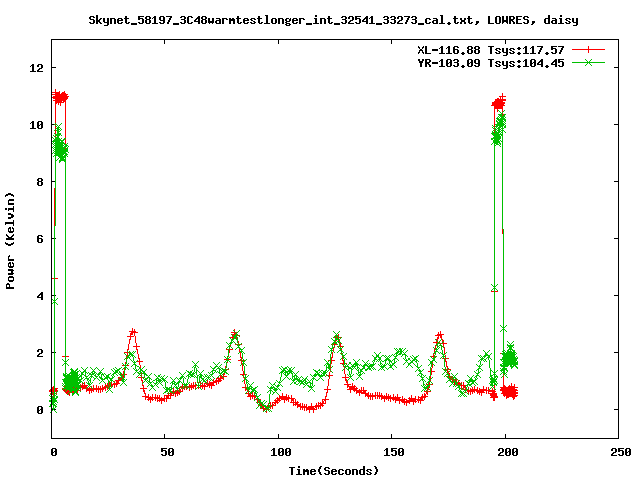640x480 pixels.
Task: Click the Power (Kelvin) axis label
Action: pyautogui.click(x=10, y=241)
